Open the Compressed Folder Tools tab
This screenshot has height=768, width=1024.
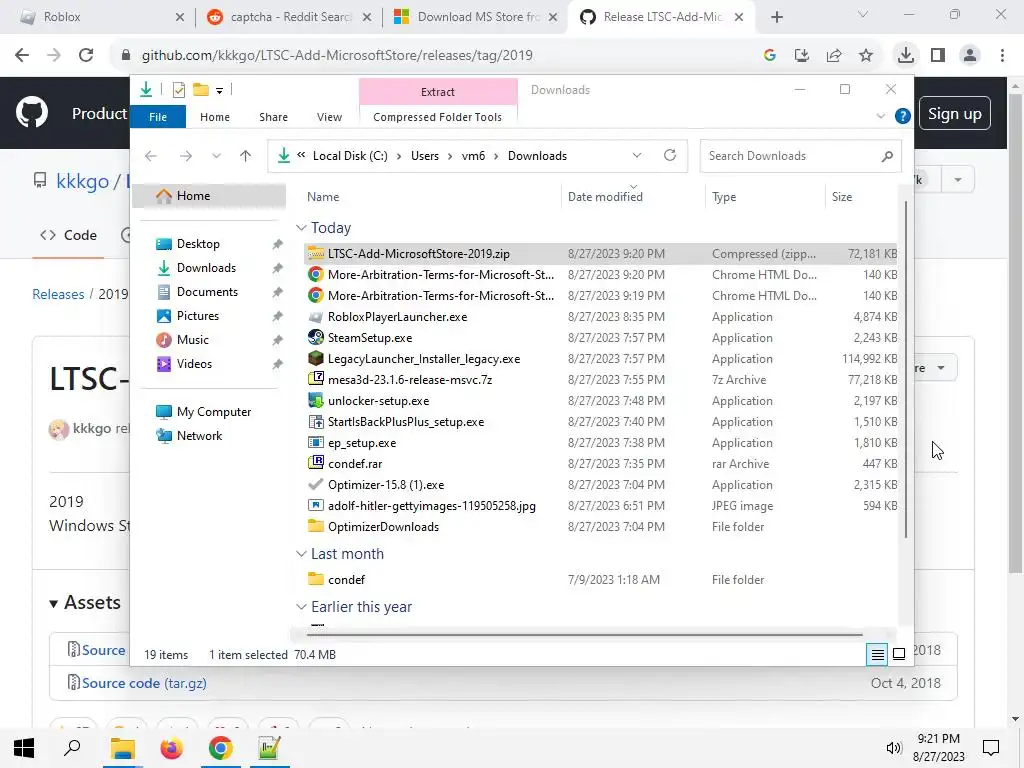[438, 117]
